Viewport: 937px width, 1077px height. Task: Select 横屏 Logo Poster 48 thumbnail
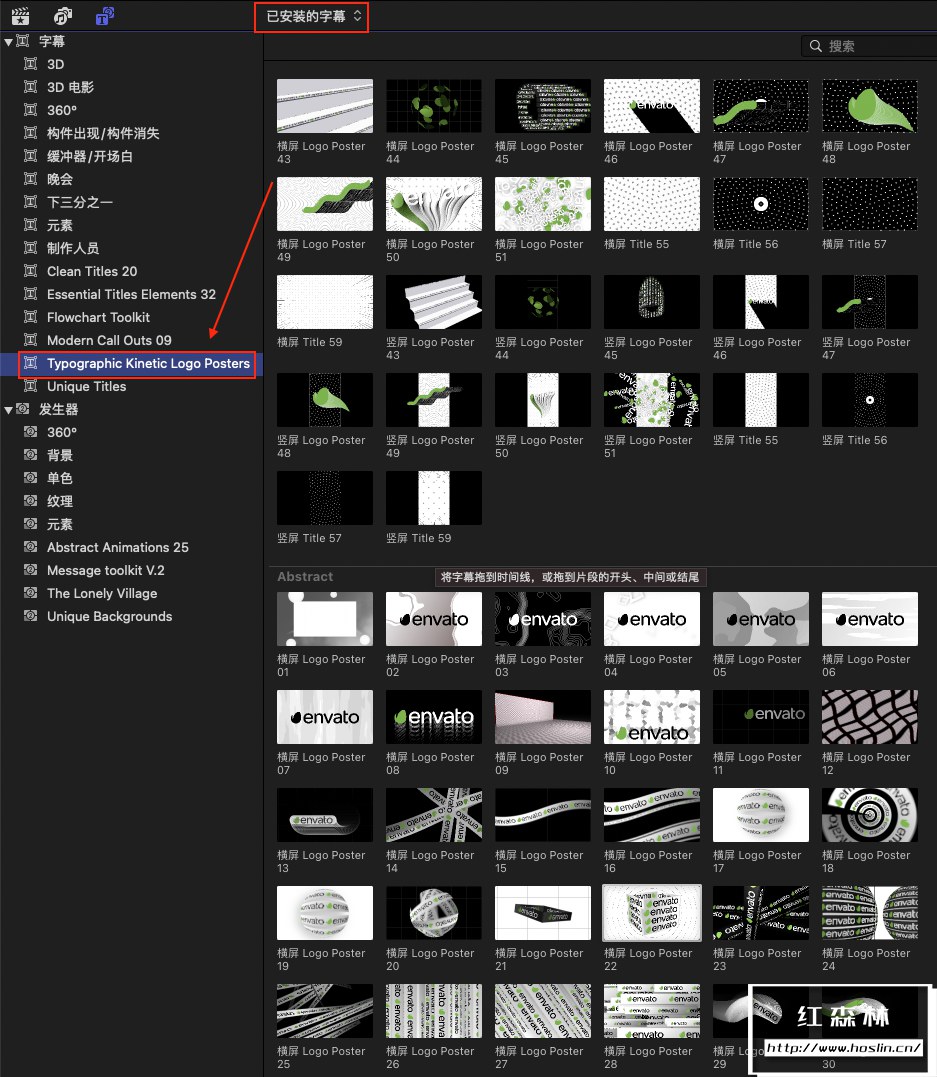pyautogui.click(x=870, y=106)
